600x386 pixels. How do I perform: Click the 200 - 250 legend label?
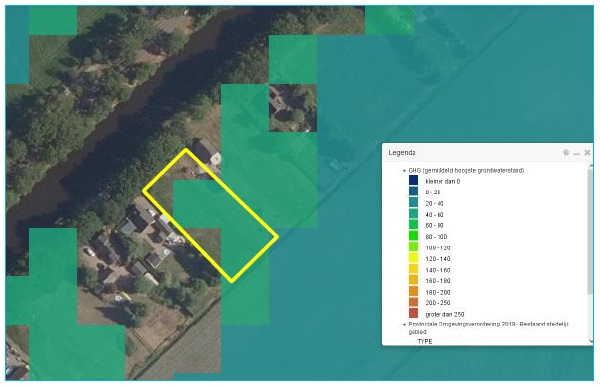pos(438,303)
